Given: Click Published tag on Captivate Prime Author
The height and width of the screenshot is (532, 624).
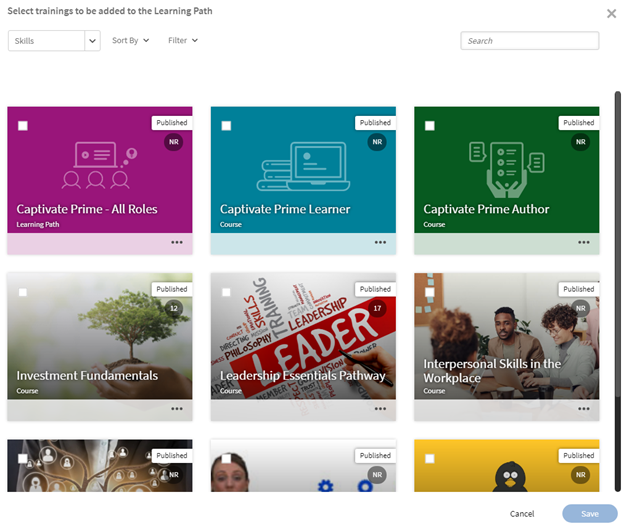Looking at the screenshot, I should (579, 123).
